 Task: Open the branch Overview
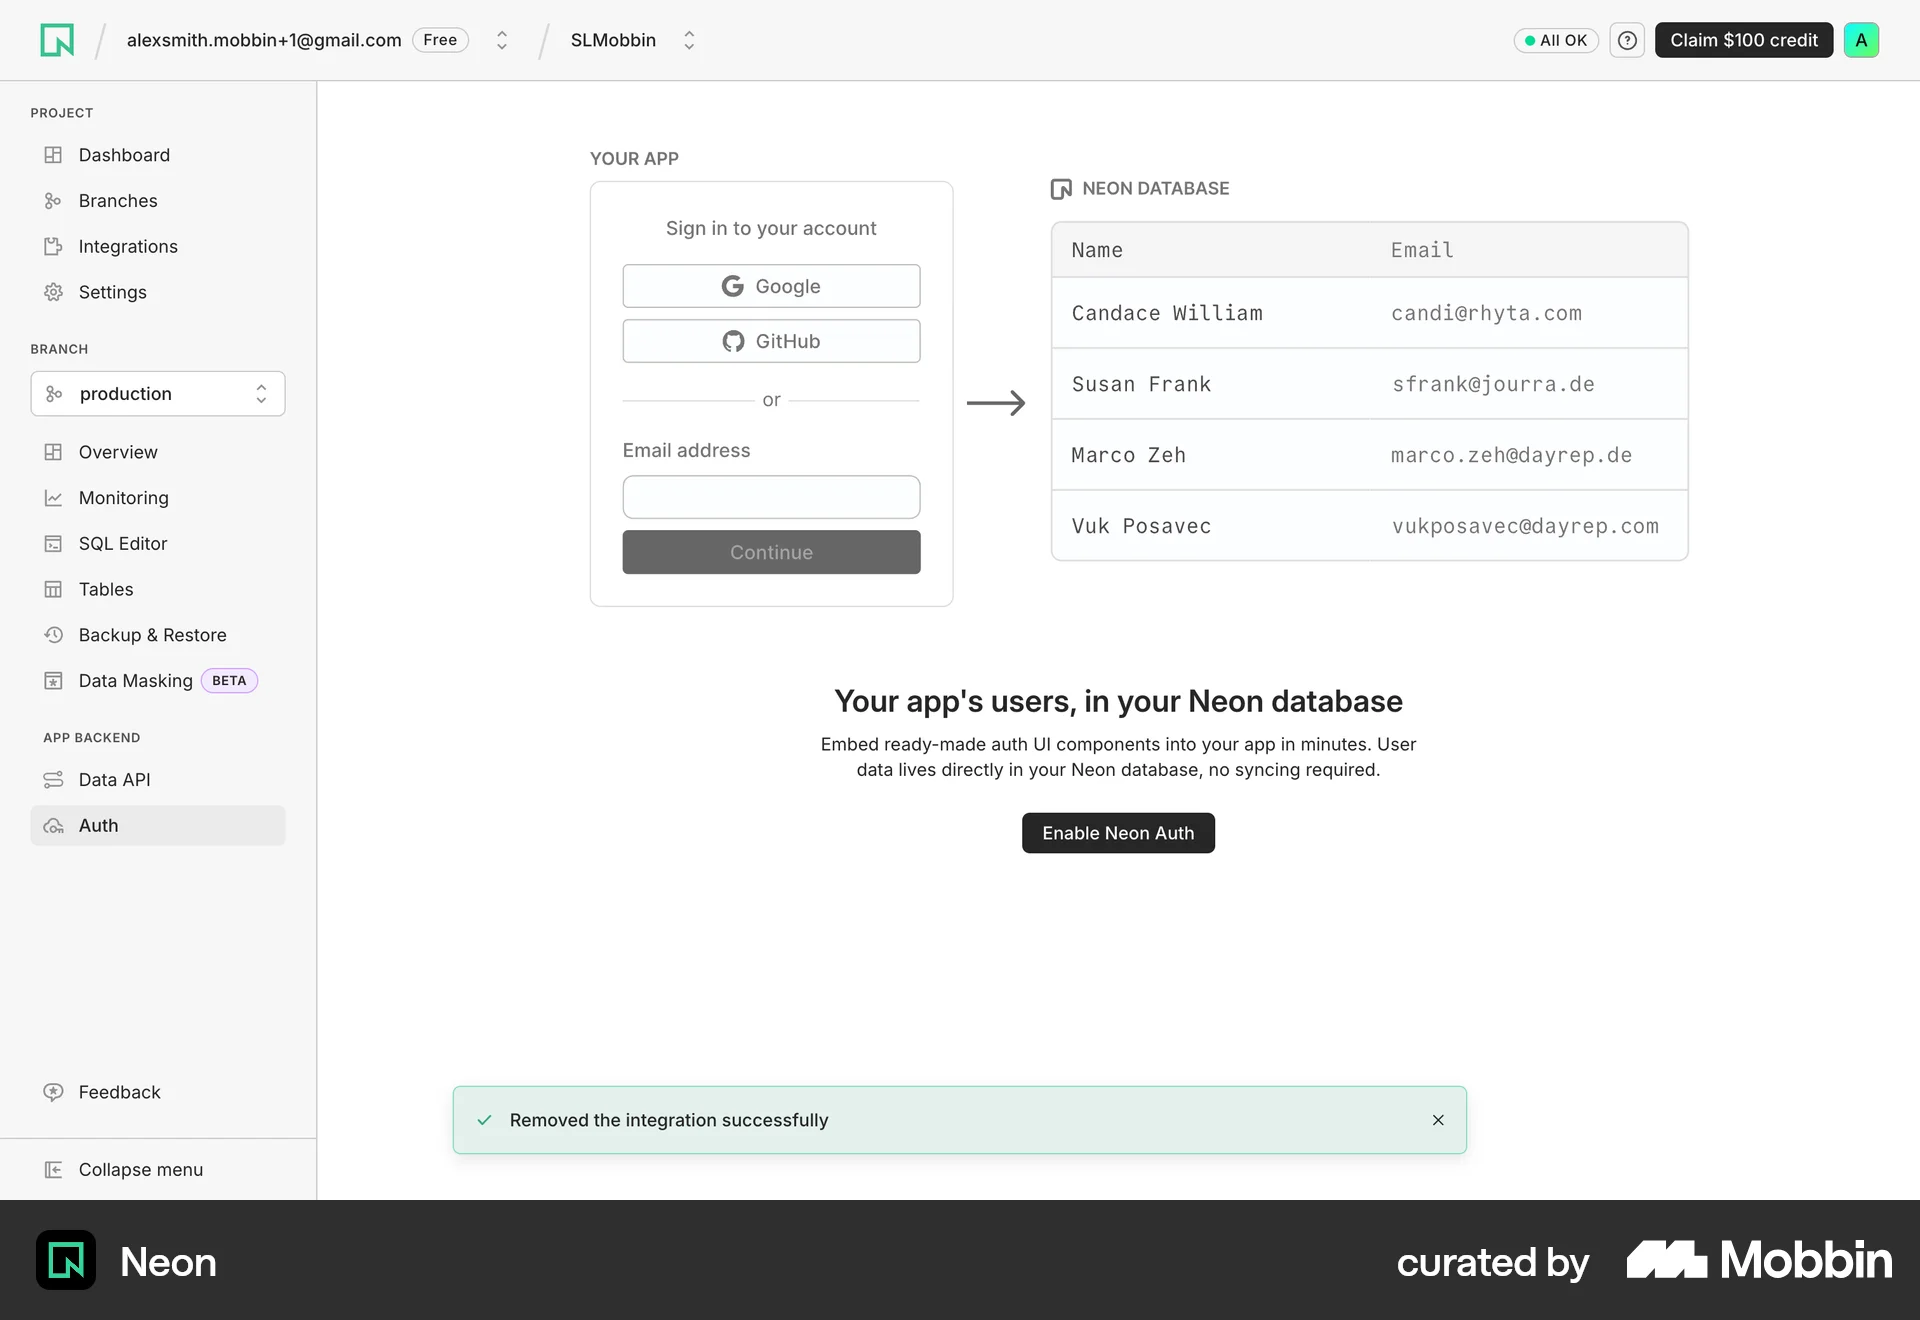tap(158, 452)
